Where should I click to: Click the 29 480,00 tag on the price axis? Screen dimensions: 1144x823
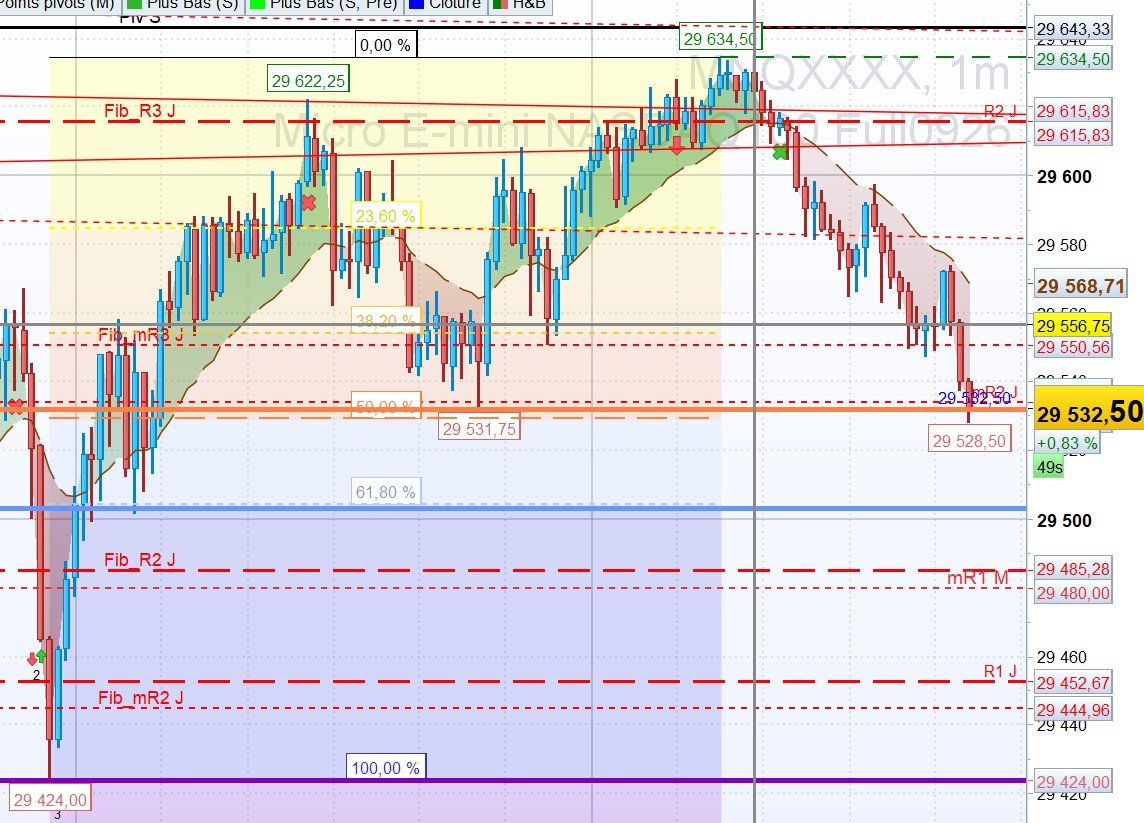click(1072, 593)
